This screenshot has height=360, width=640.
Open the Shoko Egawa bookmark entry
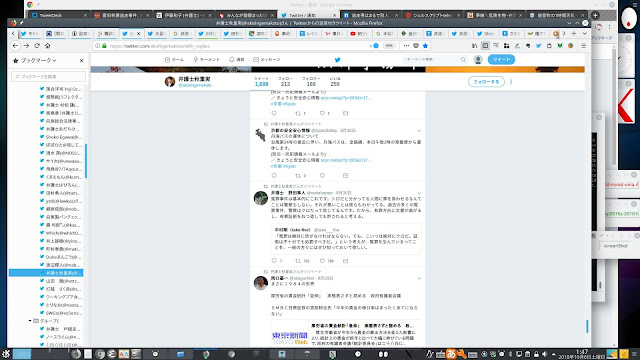tap(61, 137)
